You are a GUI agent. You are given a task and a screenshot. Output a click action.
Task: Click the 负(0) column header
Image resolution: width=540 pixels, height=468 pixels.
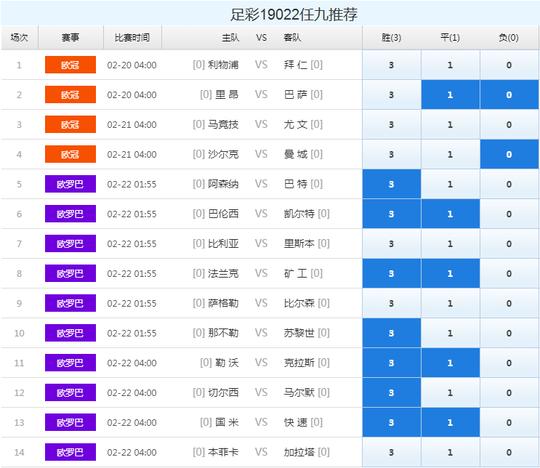(x=509, y=37)
